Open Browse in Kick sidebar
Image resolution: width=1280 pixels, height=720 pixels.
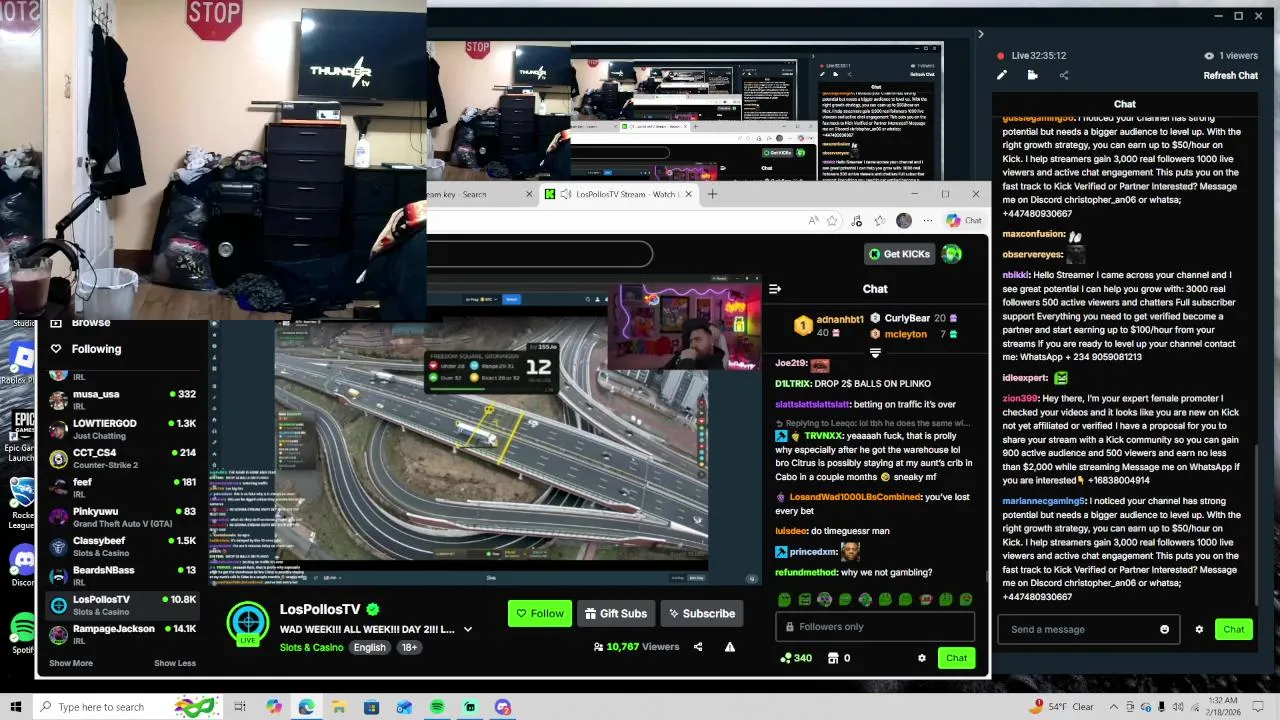91,323
